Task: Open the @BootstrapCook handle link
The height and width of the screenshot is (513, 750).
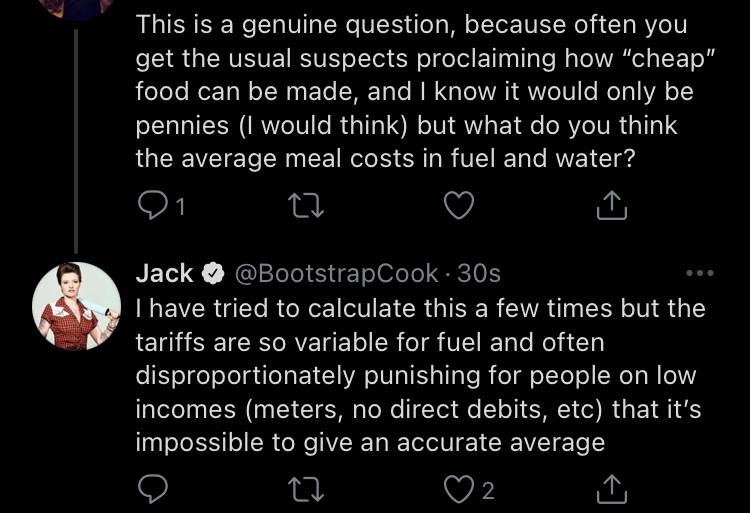Action: (336, 273)
